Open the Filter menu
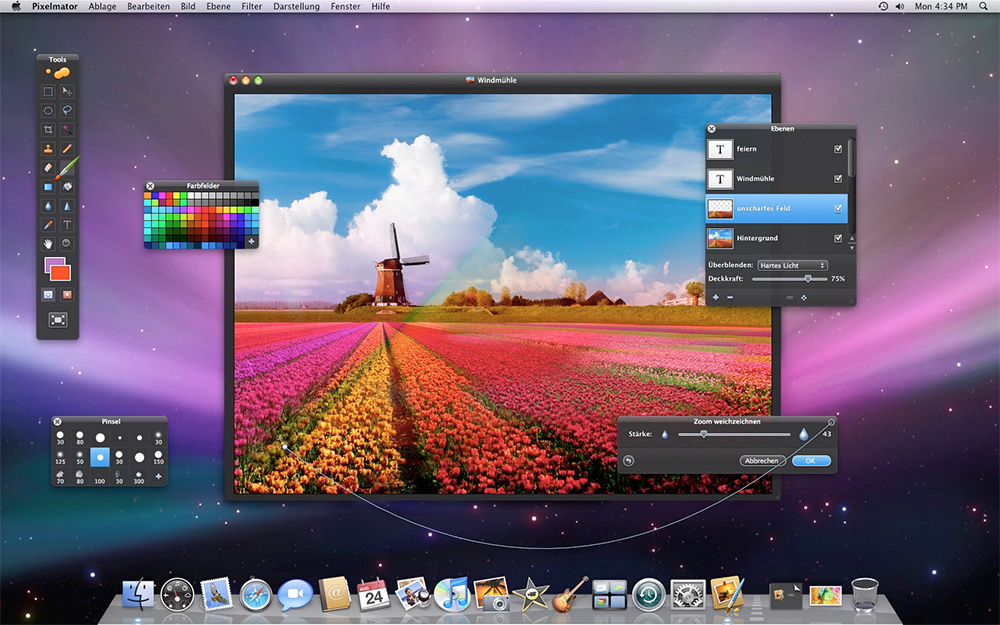This screenshot has height=625, width=1000. click(x=251, y=6)
